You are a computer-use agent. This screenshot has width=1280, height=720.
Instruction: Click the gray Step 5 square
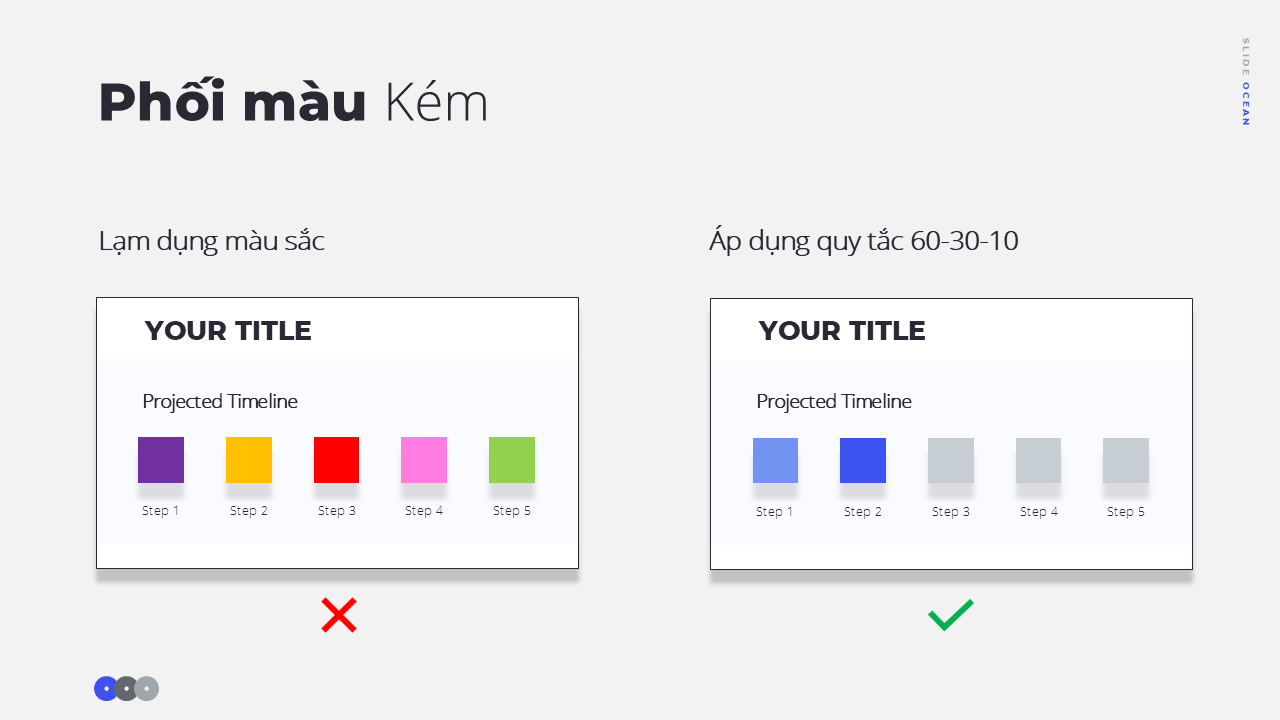coord(1126,461)
